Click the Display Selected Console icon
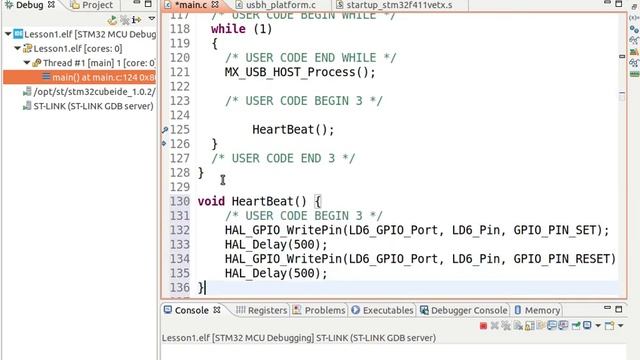Screen dimensions: 640x360 tap(587, 325)
